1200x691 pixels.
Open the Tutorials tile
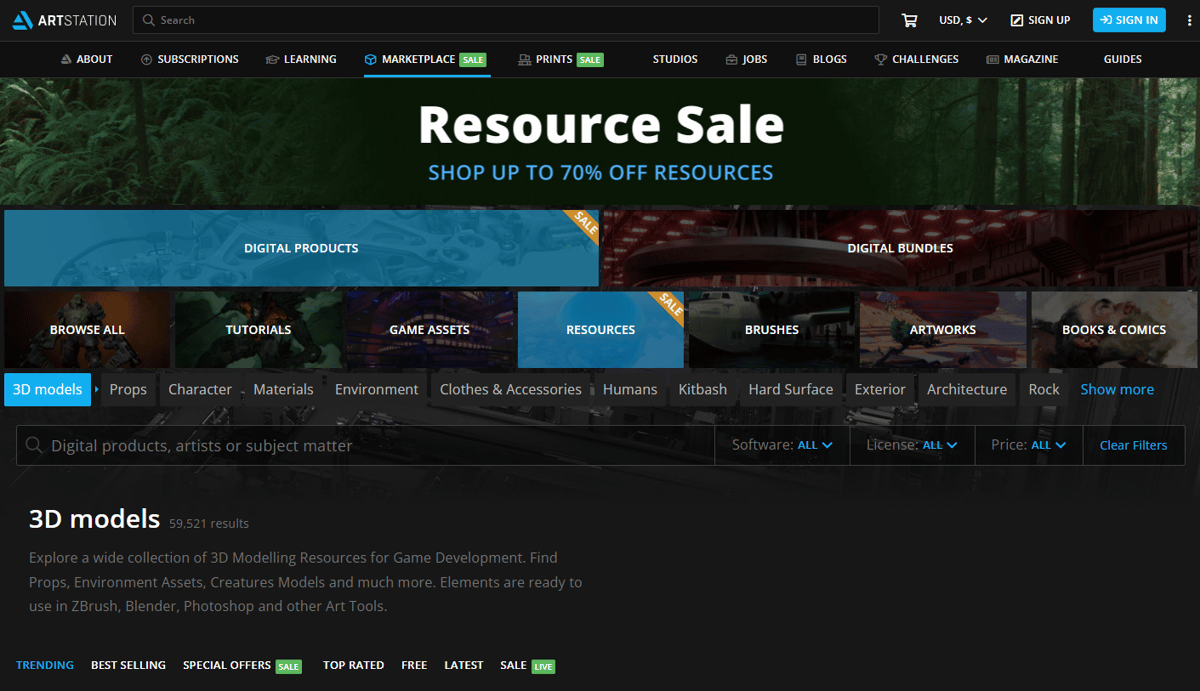(258, 330)
